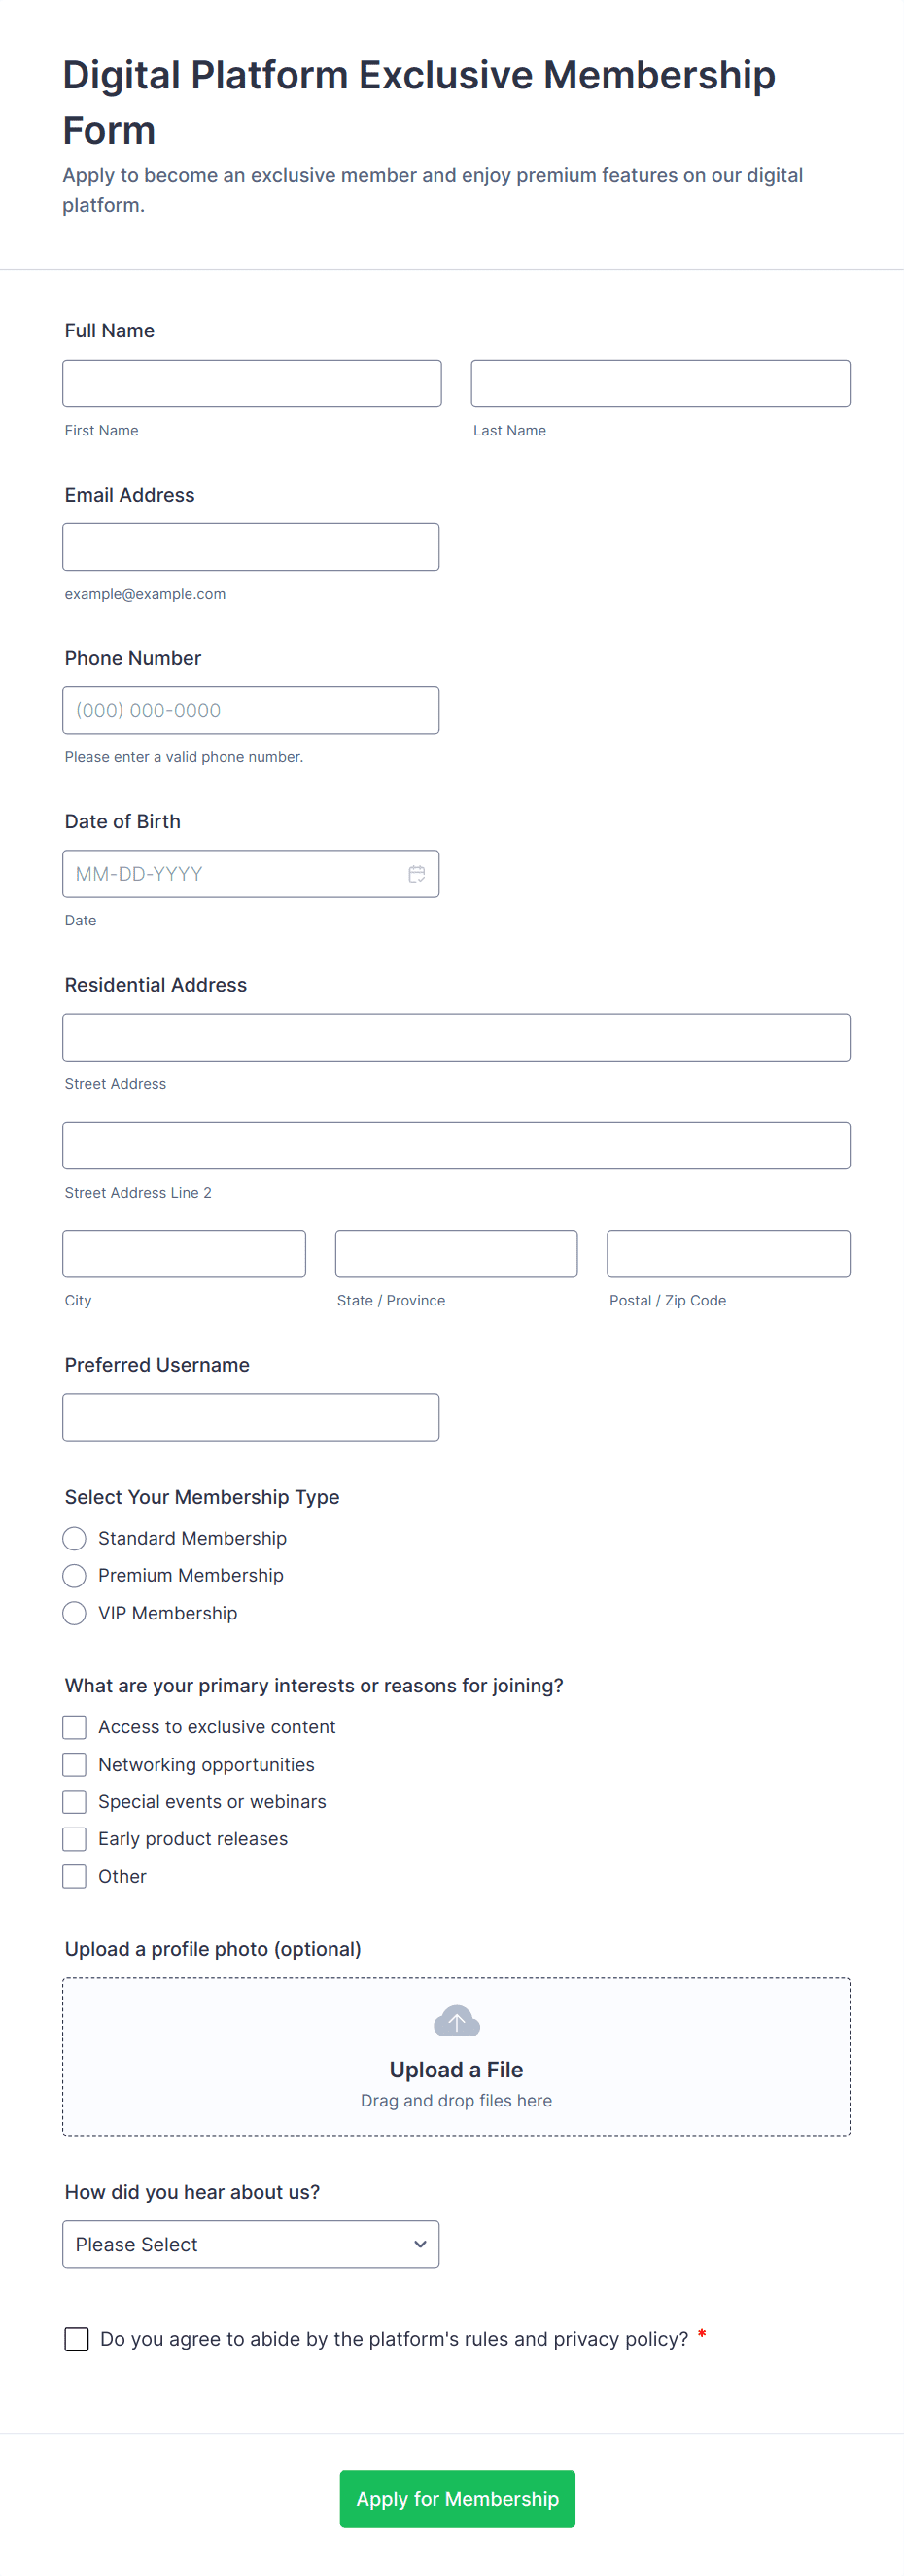Enable Special events or webinars
This screenshot has height=2576, width=904.
click(x=75, y=1802)
